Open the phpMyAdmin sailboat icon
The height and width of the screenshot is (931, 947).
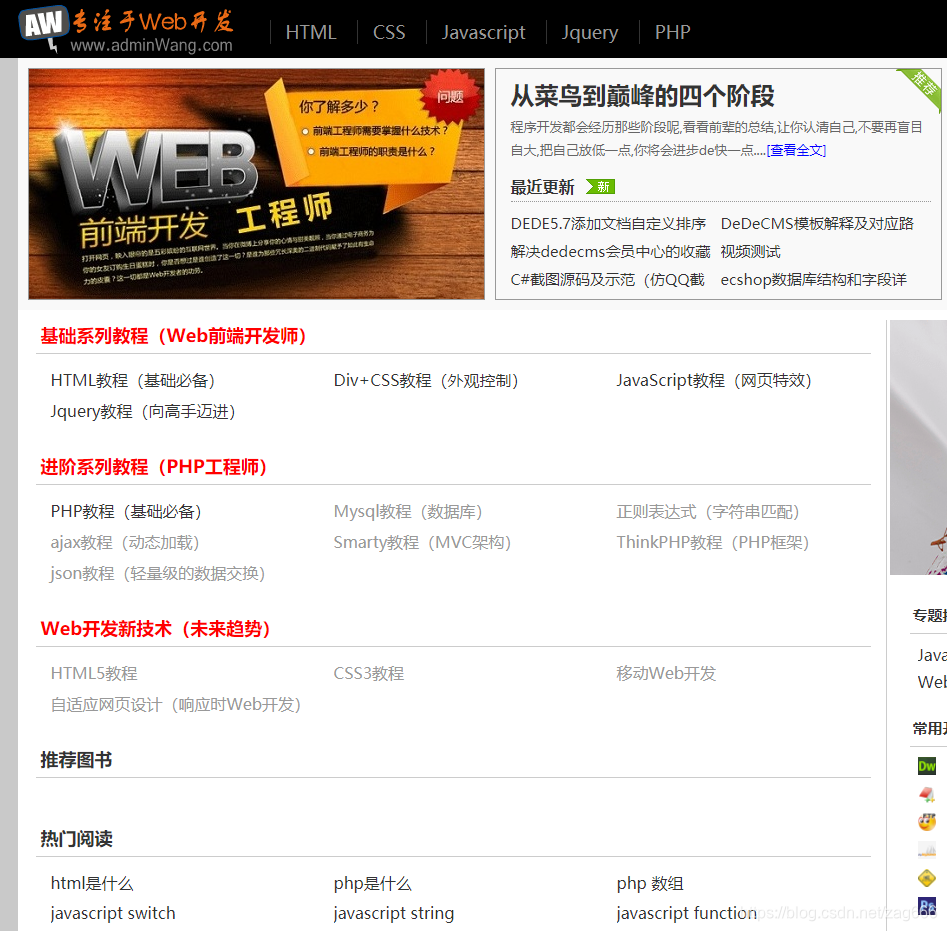point(926,850)
